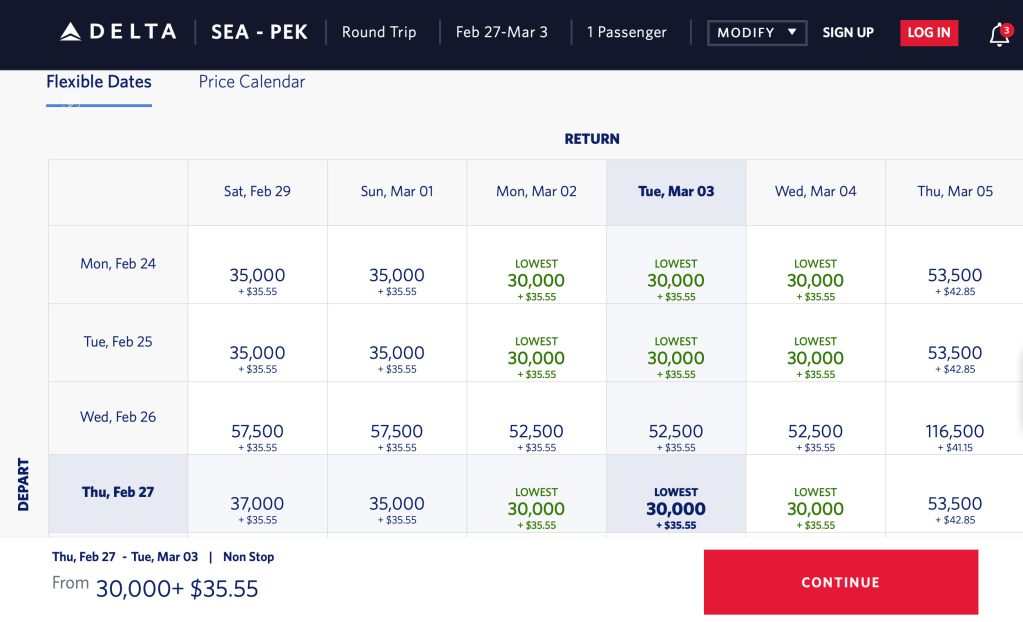Click the Feb 27-Mar 3 dates in header
Screen dimensions: 1023x622
[502, 32]
